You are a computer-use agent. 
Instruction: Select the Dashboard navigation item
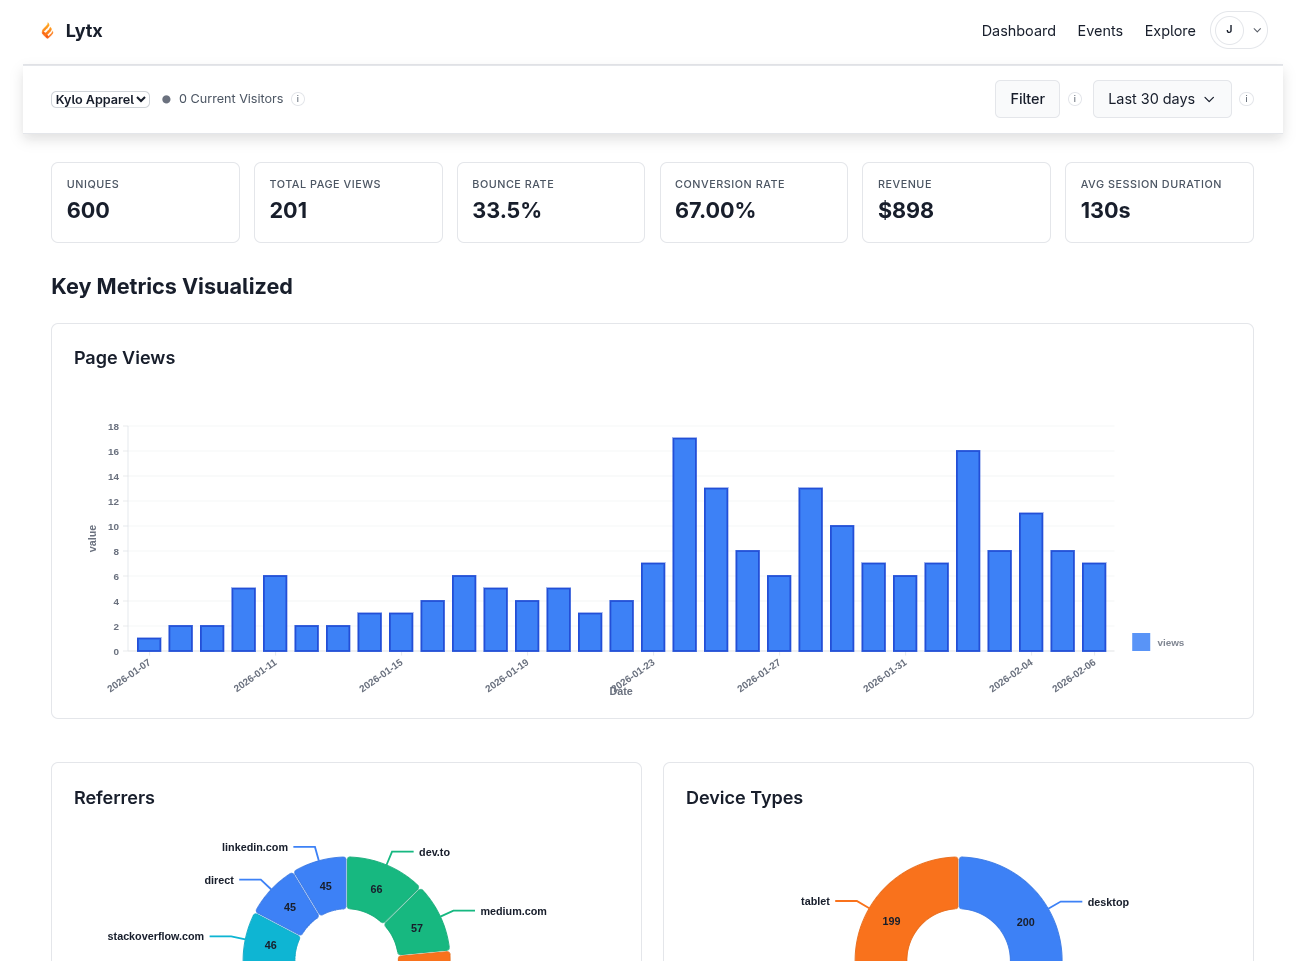[x=1018, y=31]
